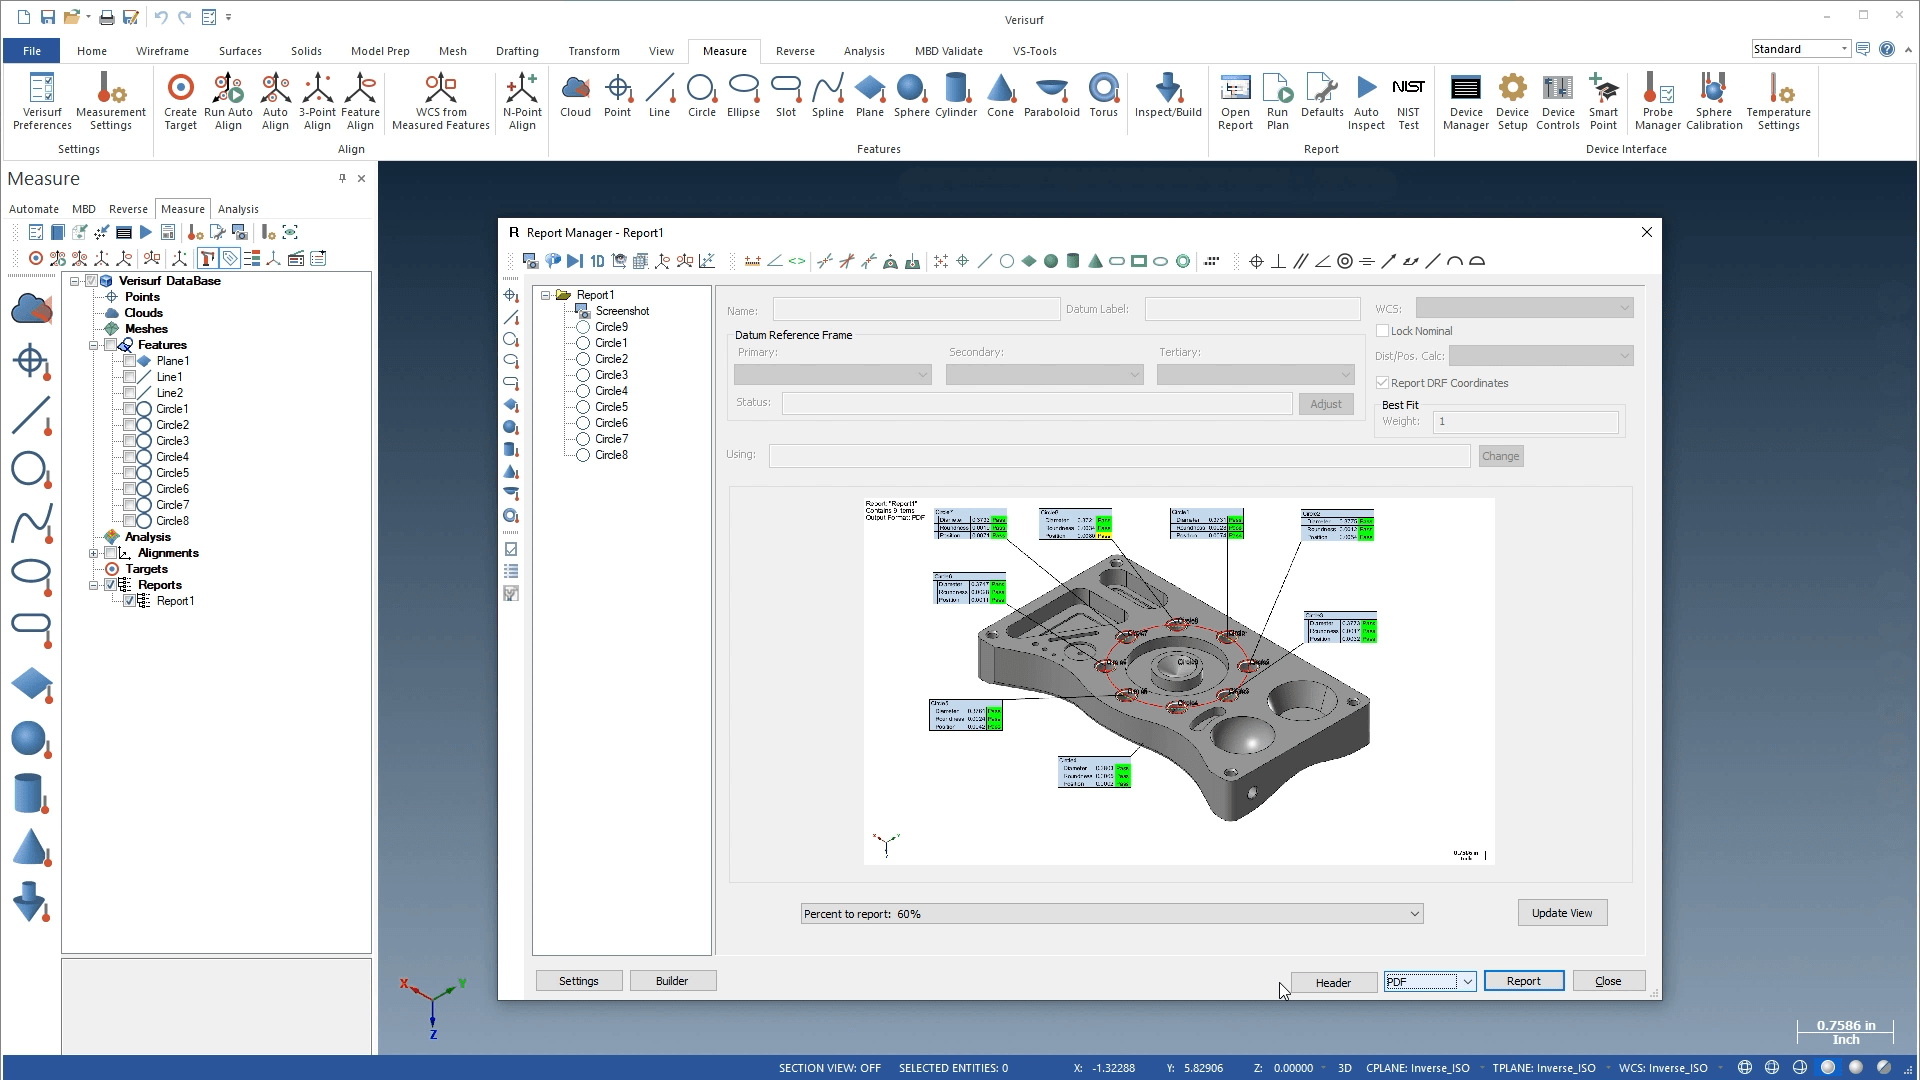This screenshot has width=1920, height=1080.
Task: Open Measurement Settings
Action: 111,101
